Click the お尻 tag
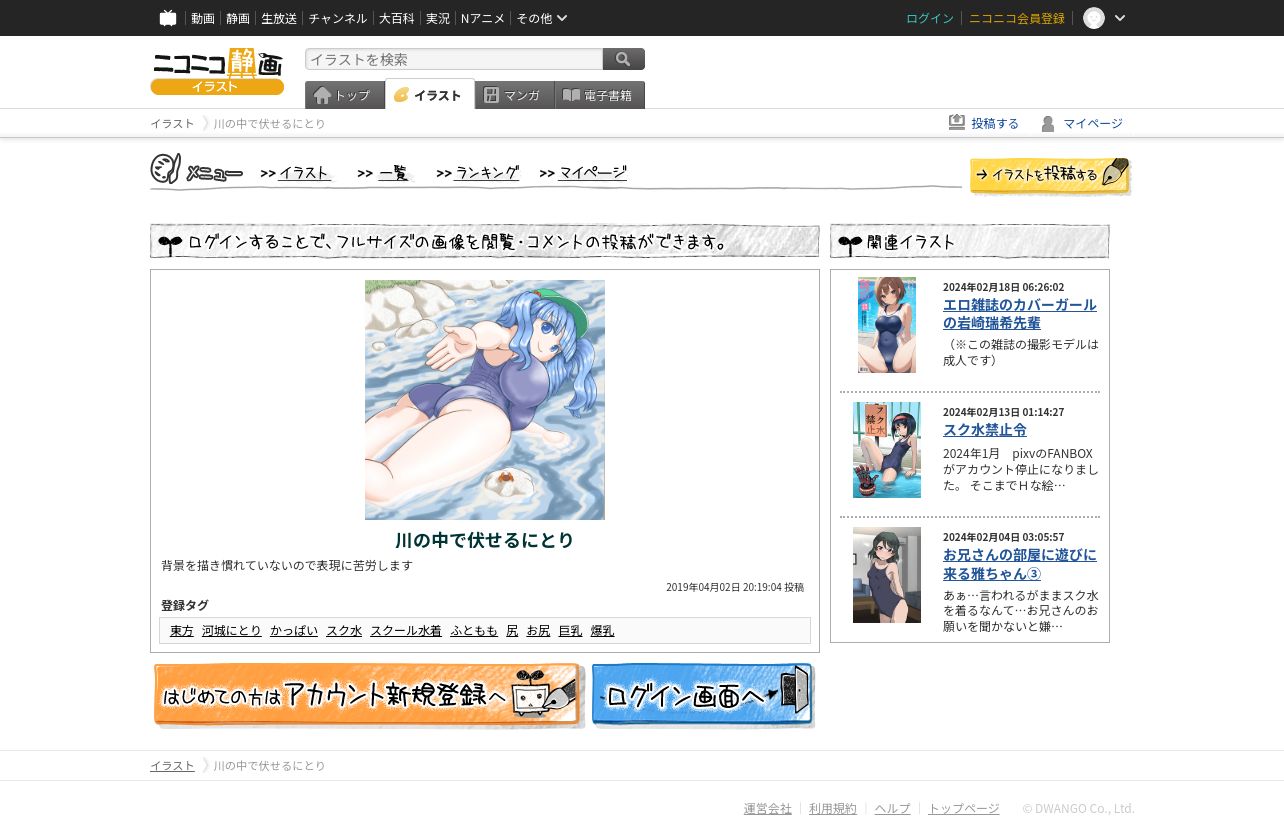The height and width of the screenshot is (835, 1284). click(x=538, y=631)
